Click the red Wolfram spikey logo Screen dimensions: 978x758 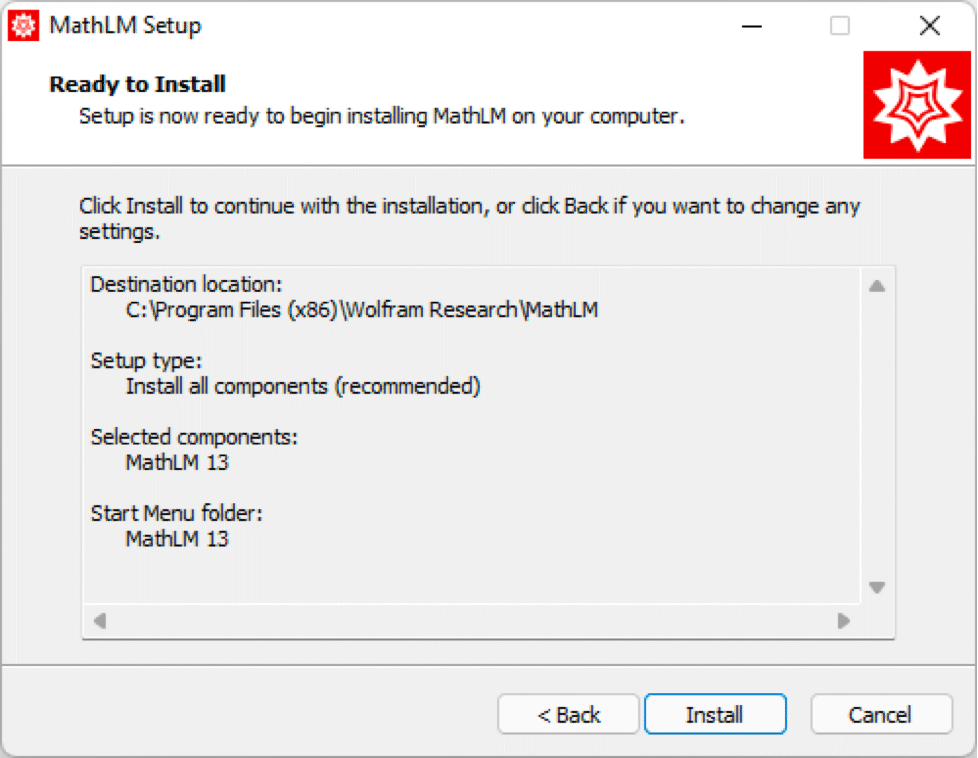[x=917, y=105]
